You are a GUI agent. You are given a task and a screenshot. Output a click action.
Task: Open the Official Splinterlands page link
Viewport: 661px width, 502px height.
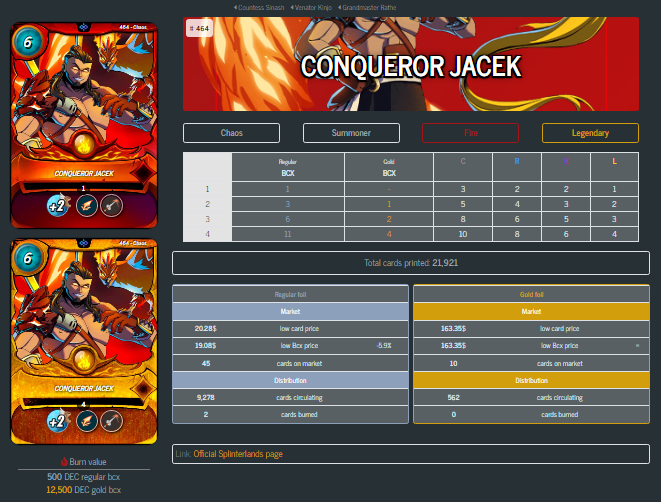click(x=238, y=454)
